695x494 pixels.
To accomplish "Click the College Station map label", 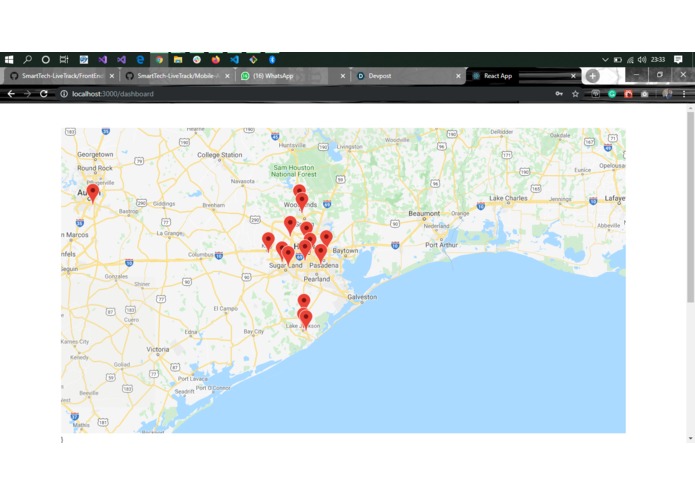I will tap(219, 155).
